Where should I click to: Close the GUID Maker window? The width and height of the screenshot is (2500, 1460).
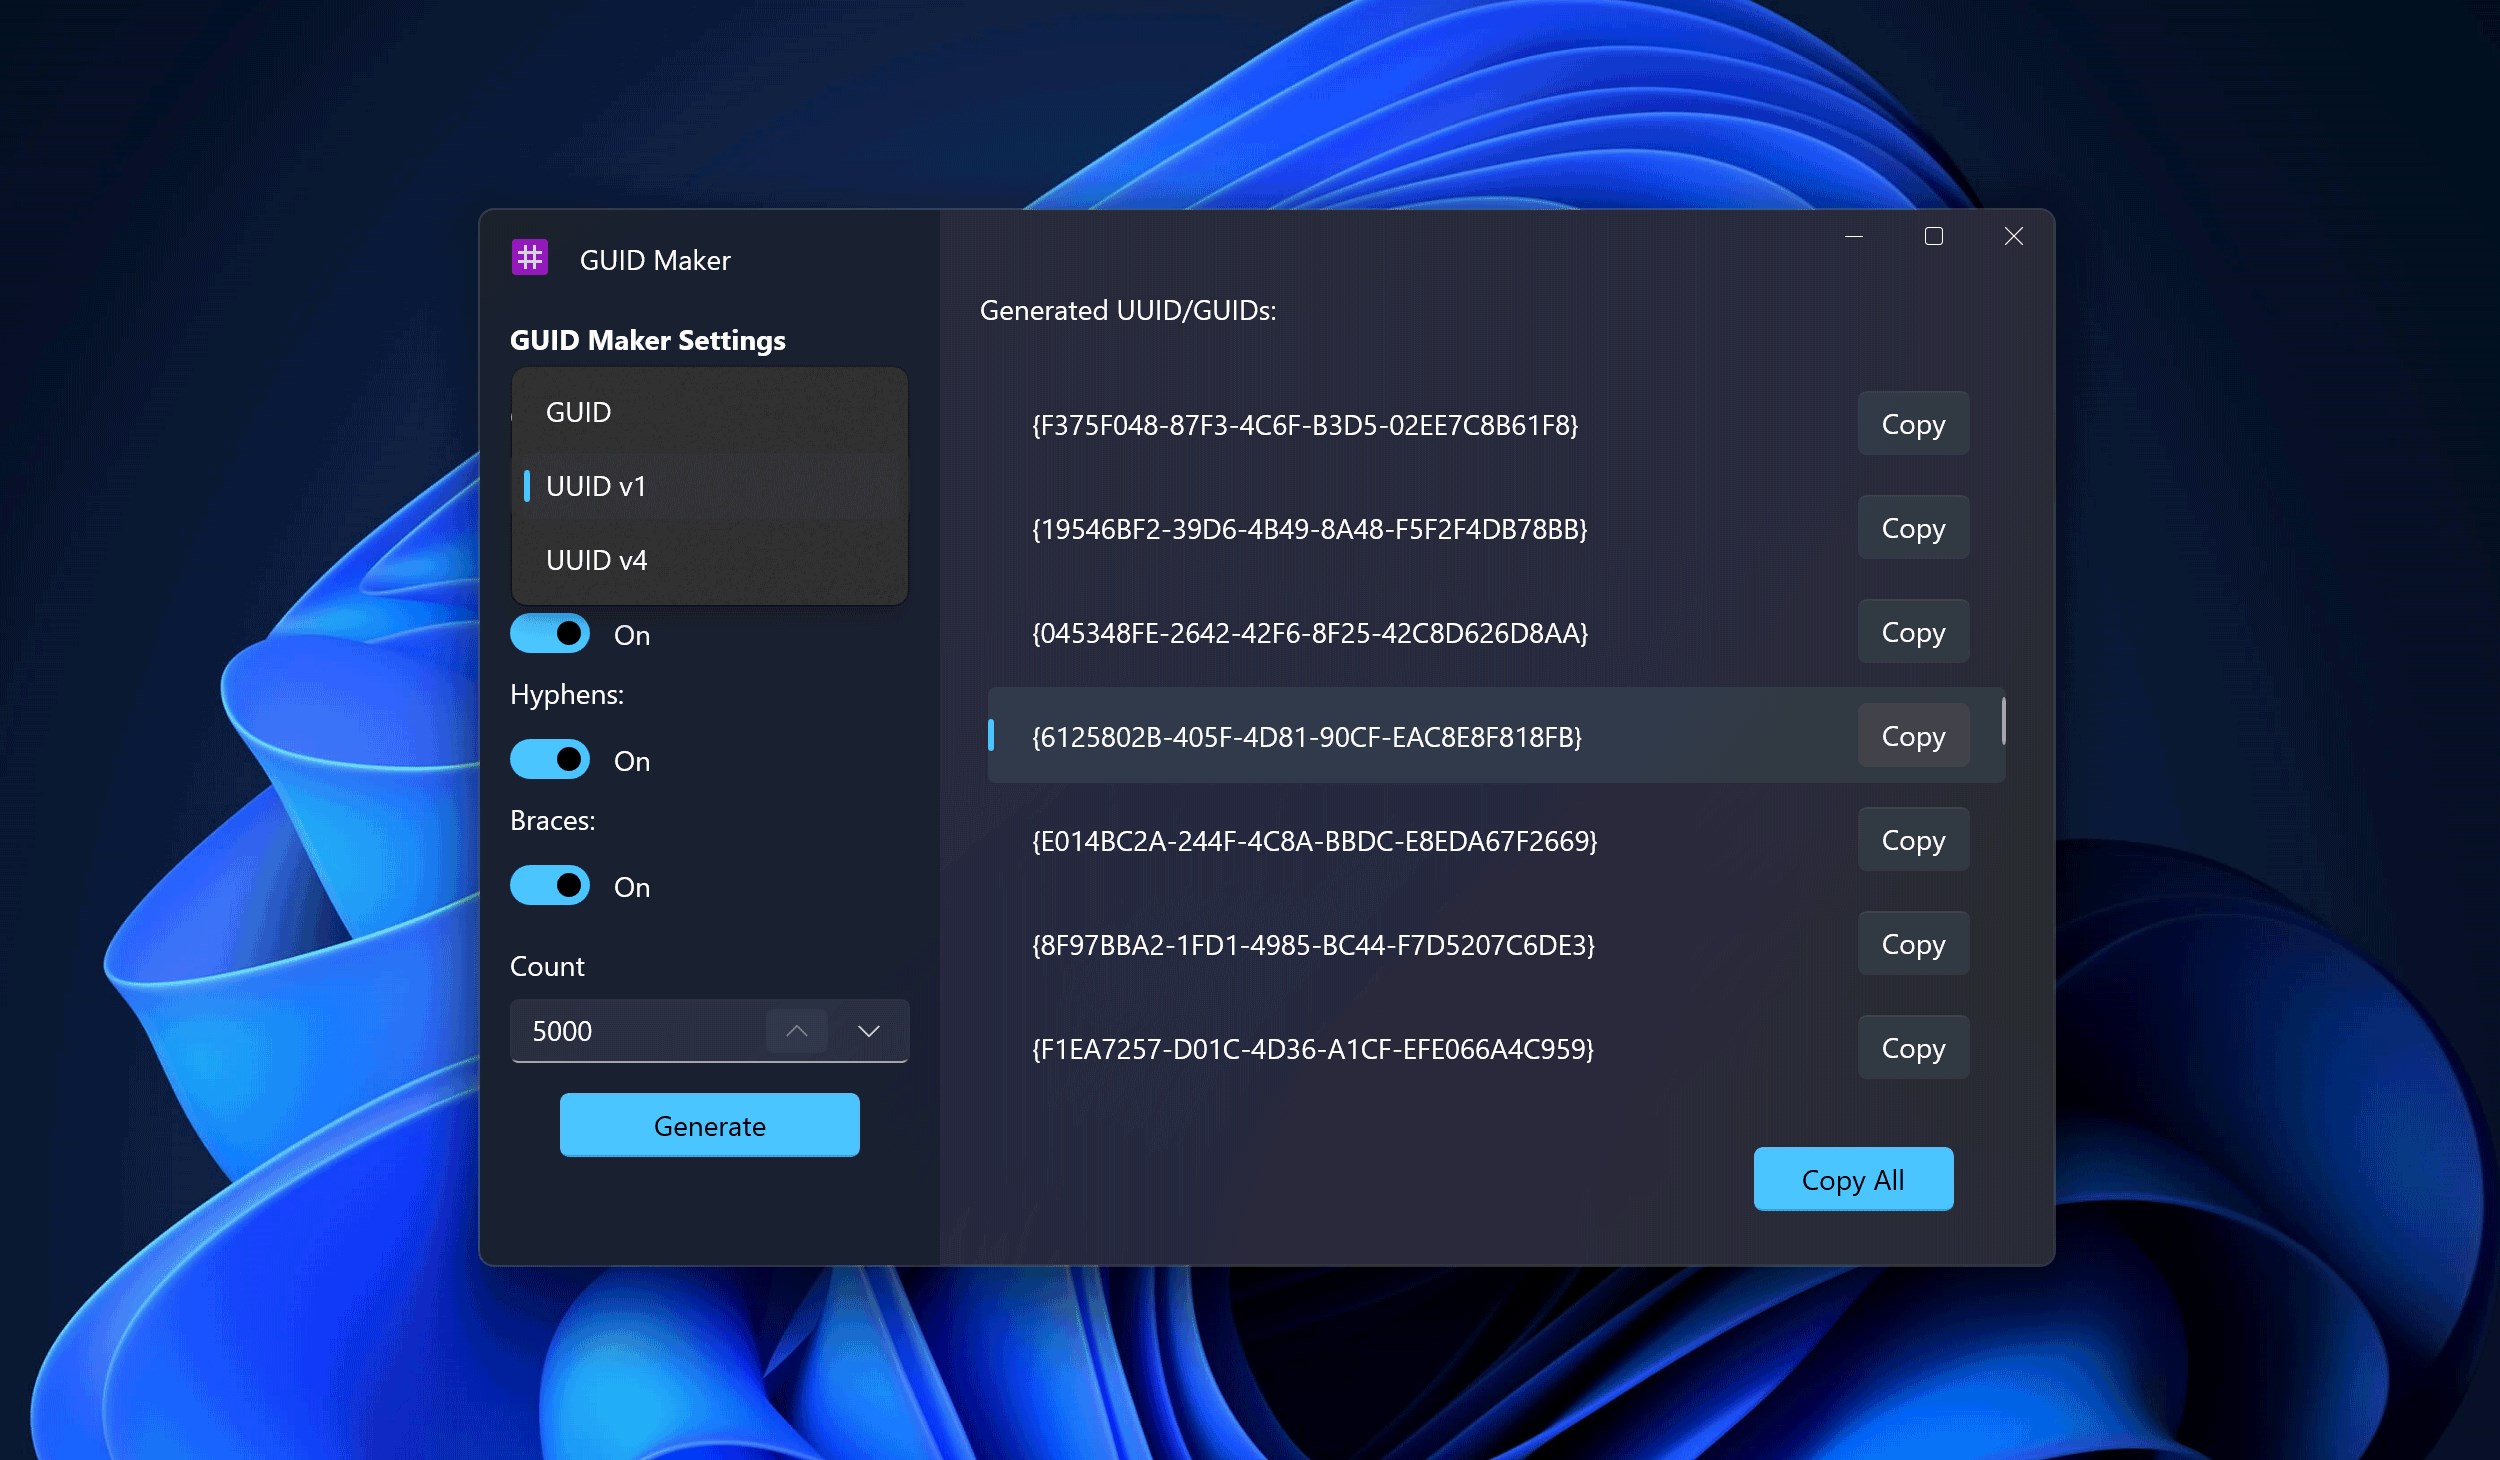[x=2013, y=237]
